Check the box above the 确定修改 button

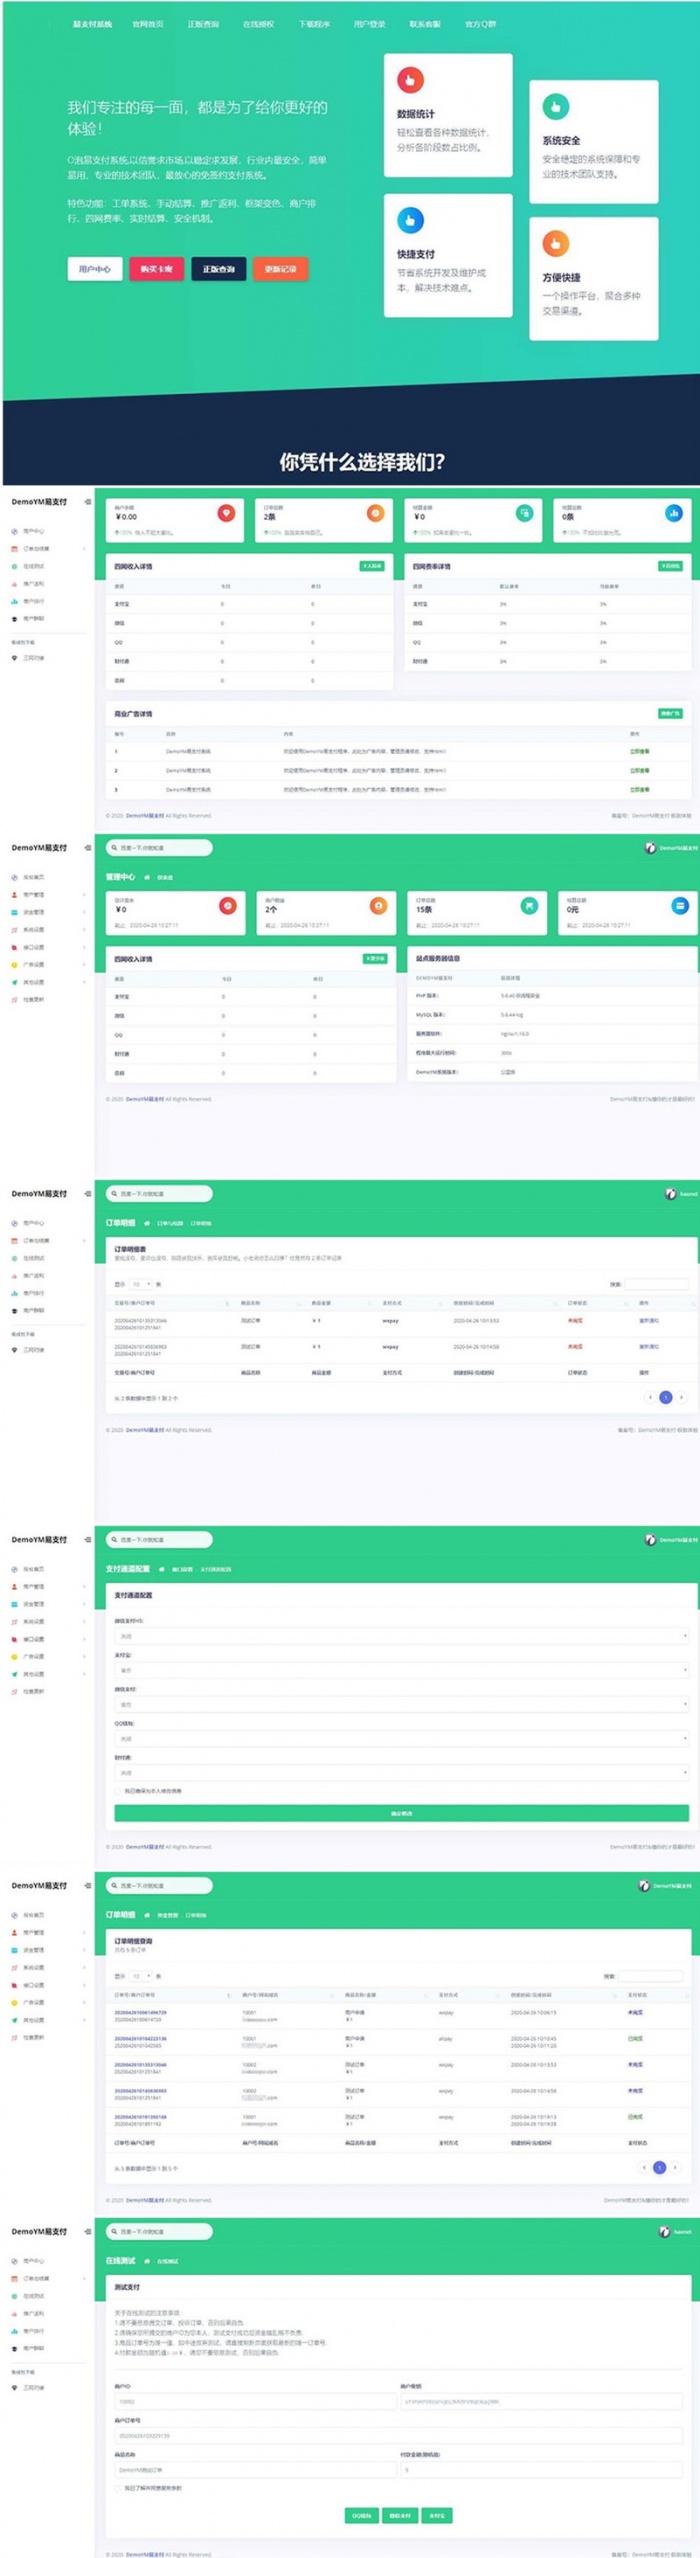click(x=118, y=1791)
